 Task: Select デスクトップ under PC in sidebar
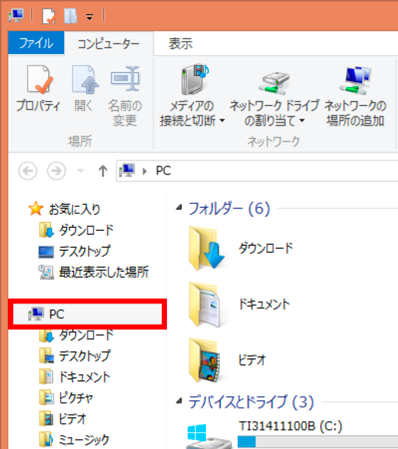pyautogui.click(x=74, y=356)
